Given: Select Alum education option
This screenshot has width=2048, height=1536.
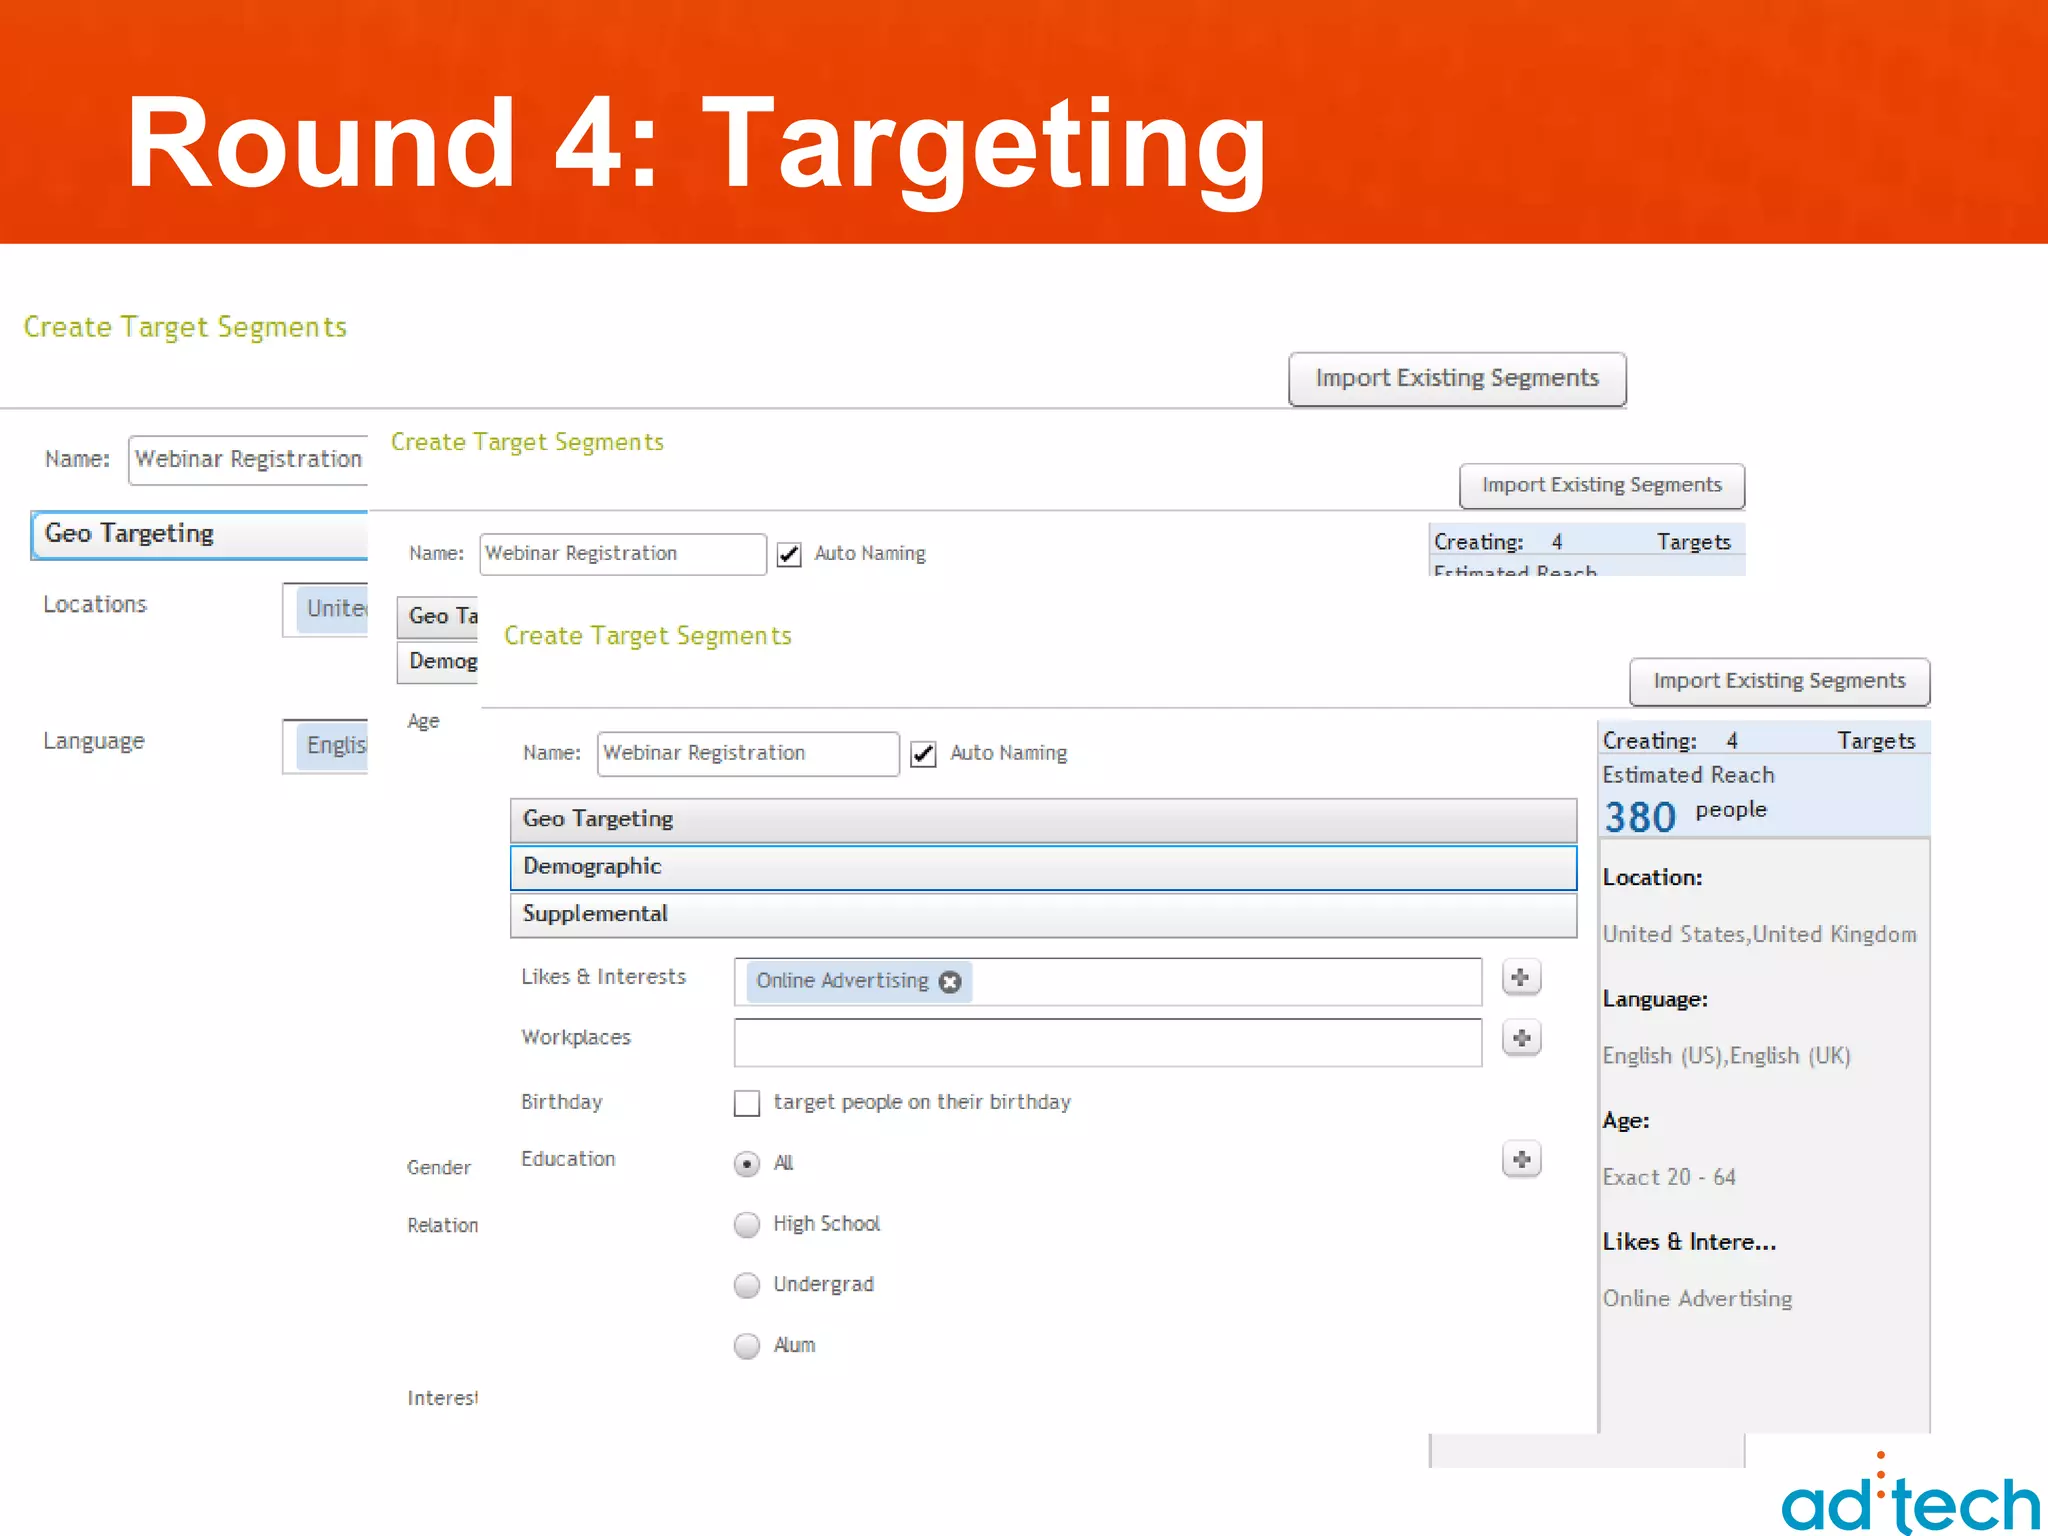Looking at the screenshot, I should pyautogui.click(x=747, y=1346).
